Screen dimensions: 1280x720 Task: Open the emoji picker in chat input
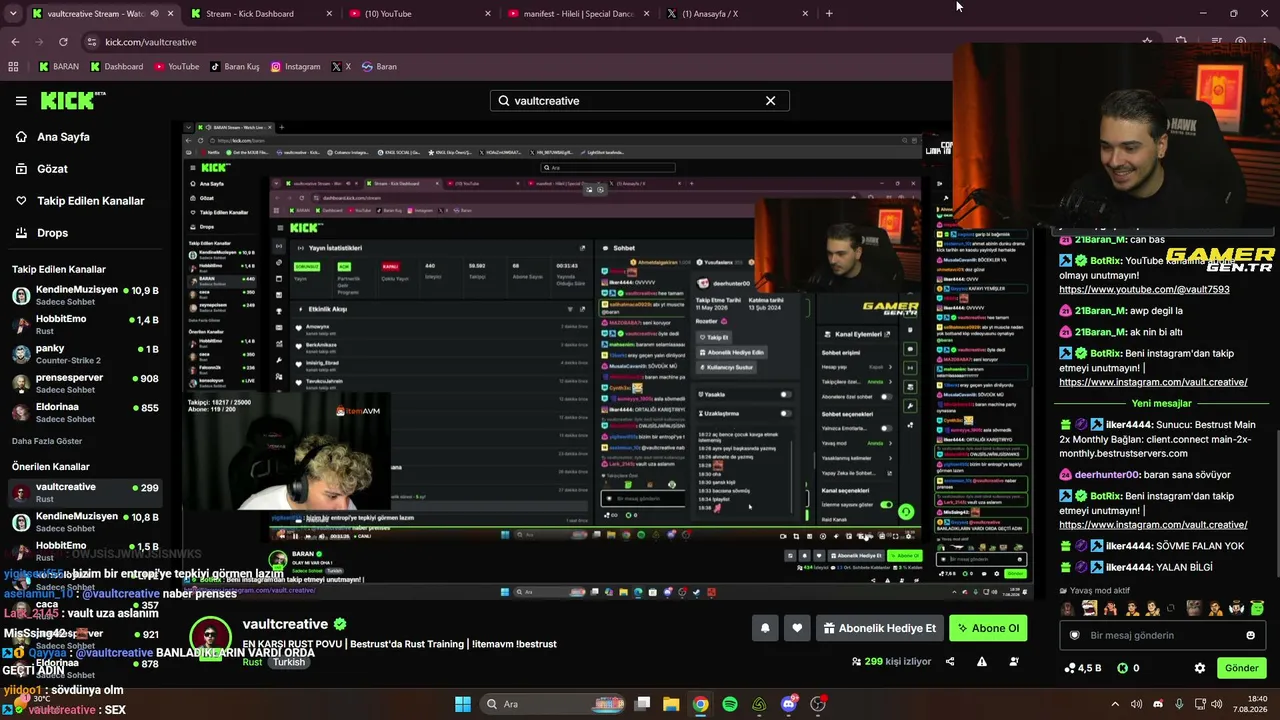tap(1250, 635)
